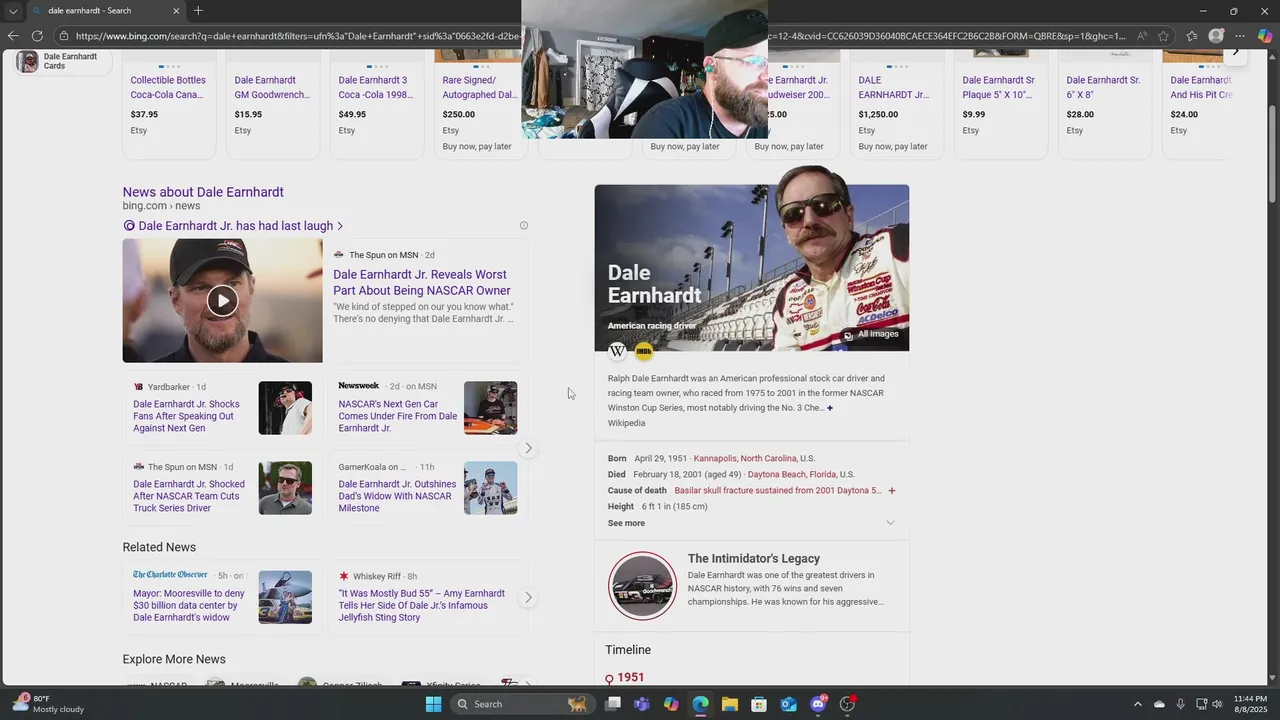Open 'Explore More News' section heading
The width and height of the screenshot is (1280, 720).
coord(174,659)
